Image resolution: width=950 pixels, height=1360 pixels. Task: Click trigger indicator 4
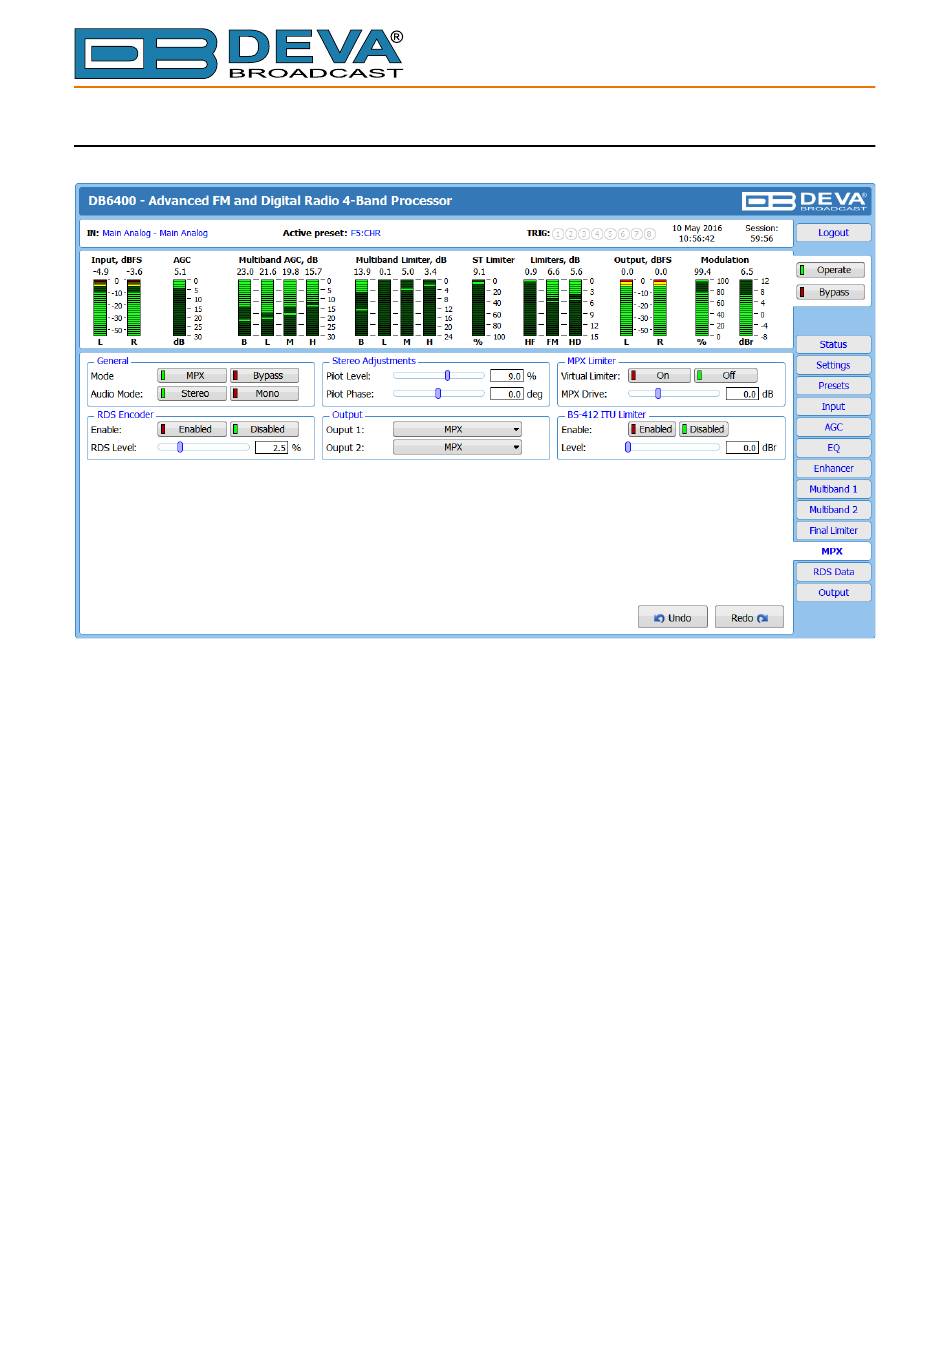point(597,234)
